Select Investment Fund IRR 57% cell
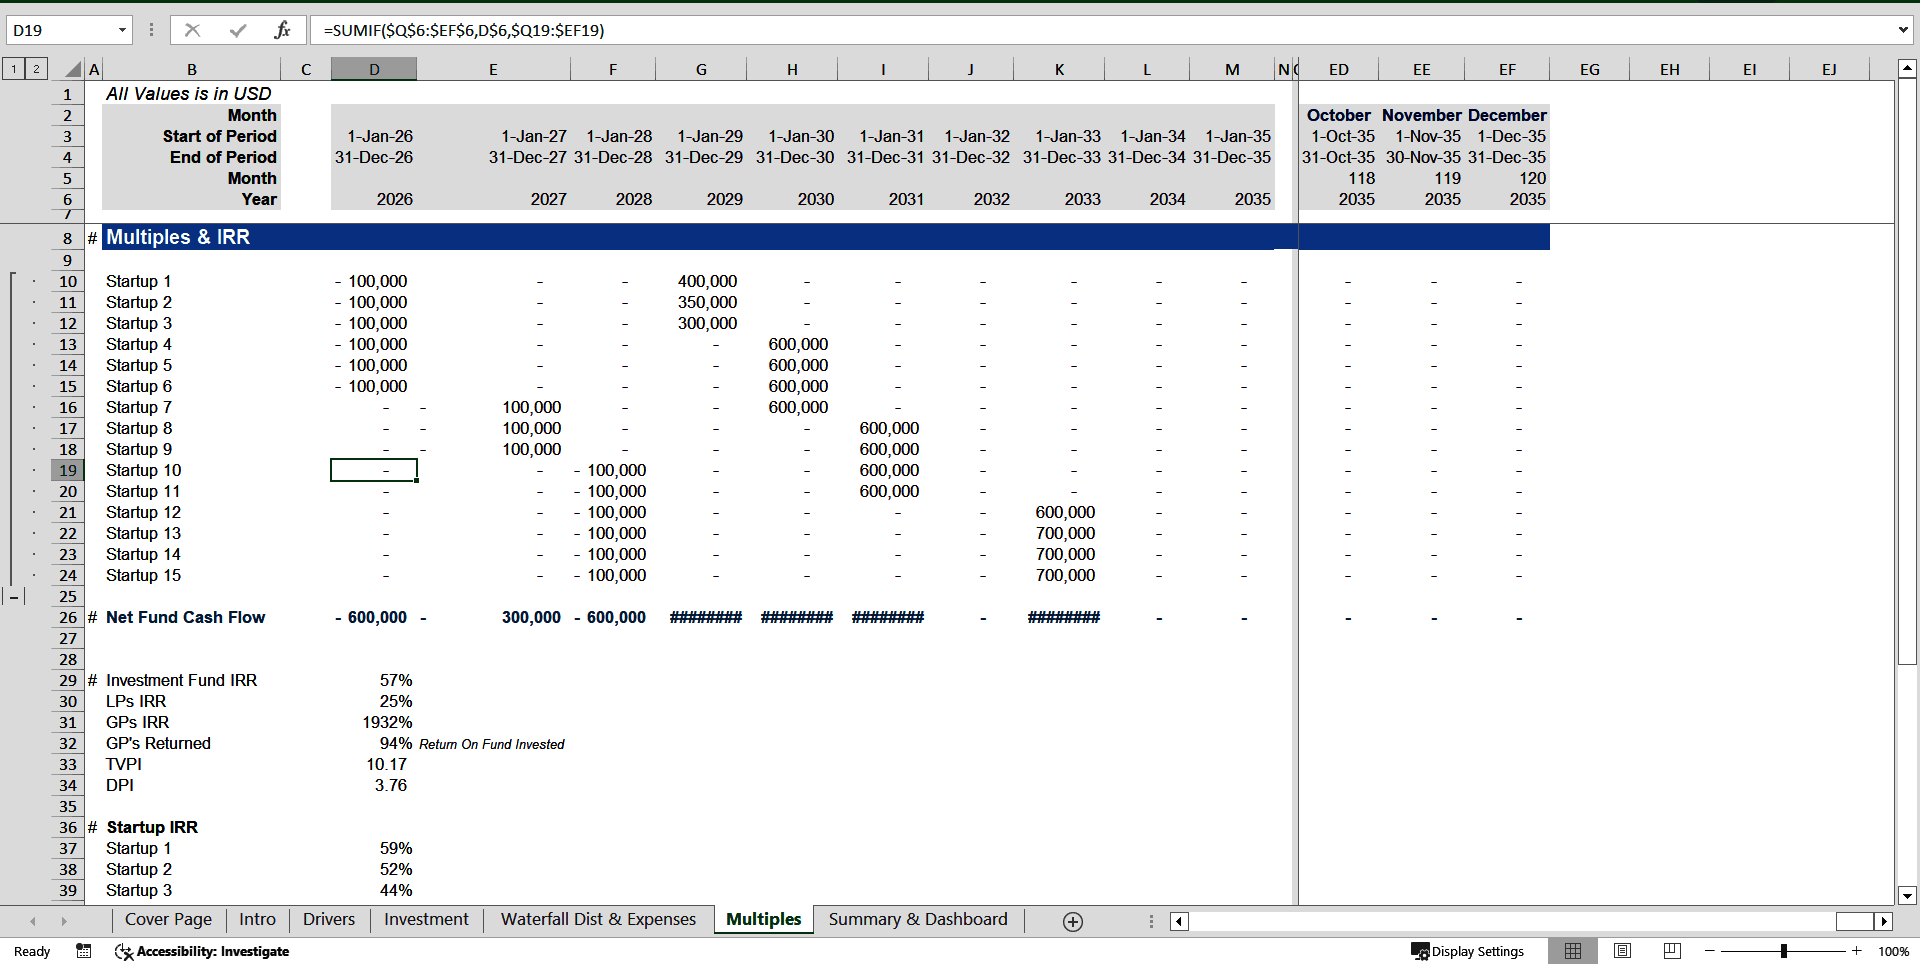The height and width of the screenshot is (966, 1920). pyautogui.click(x=374, y=681)
